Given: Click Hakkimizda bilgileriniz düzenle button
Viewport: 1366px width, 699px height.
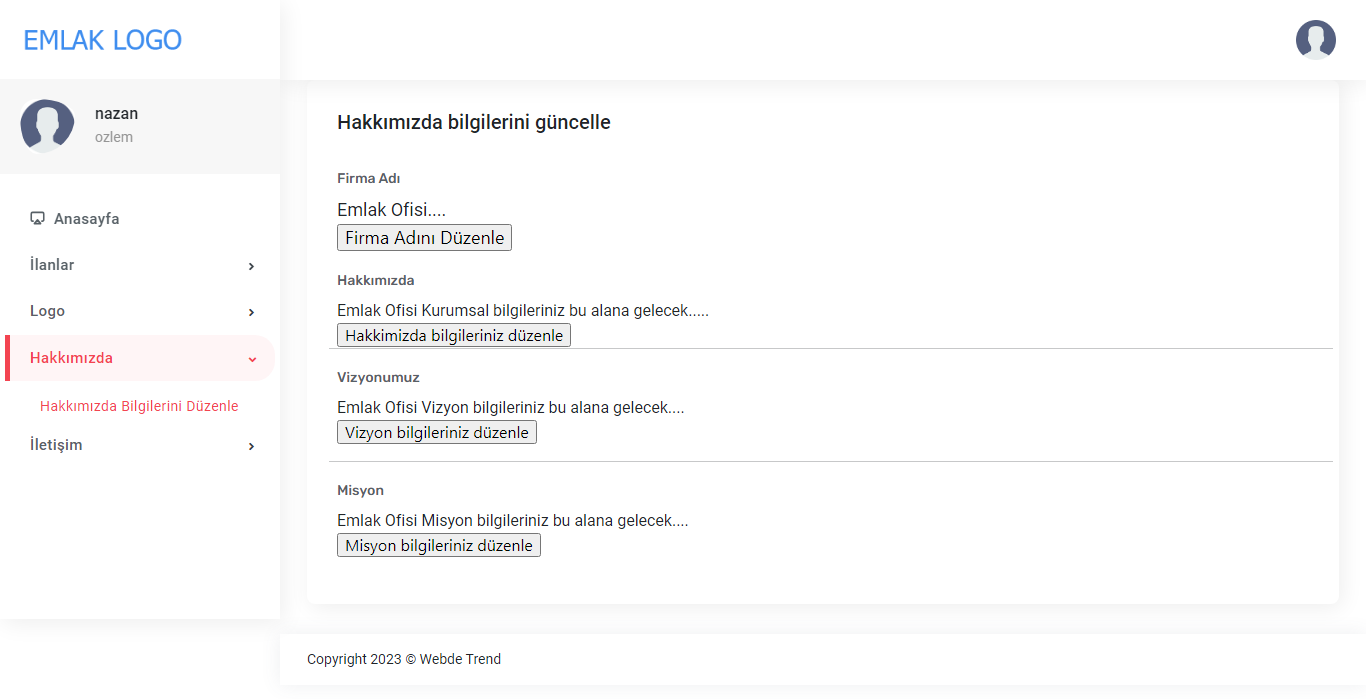Looking at the screenshot, I should [454, 335].
